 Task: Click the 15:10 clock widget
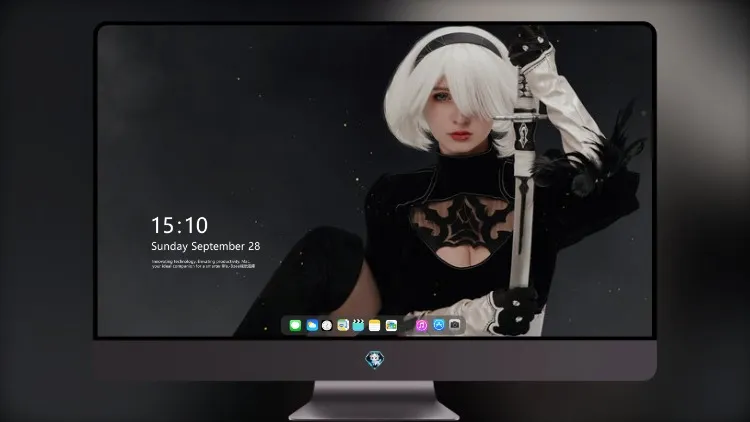[179, 225]
